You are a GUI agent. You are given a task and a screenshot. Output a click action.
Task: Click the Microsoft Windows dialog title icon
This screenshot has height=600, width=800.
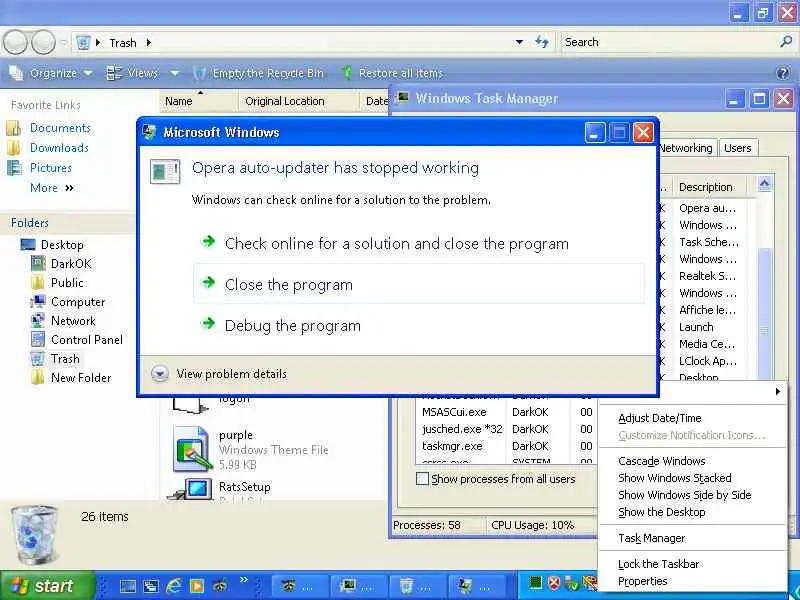149,132
